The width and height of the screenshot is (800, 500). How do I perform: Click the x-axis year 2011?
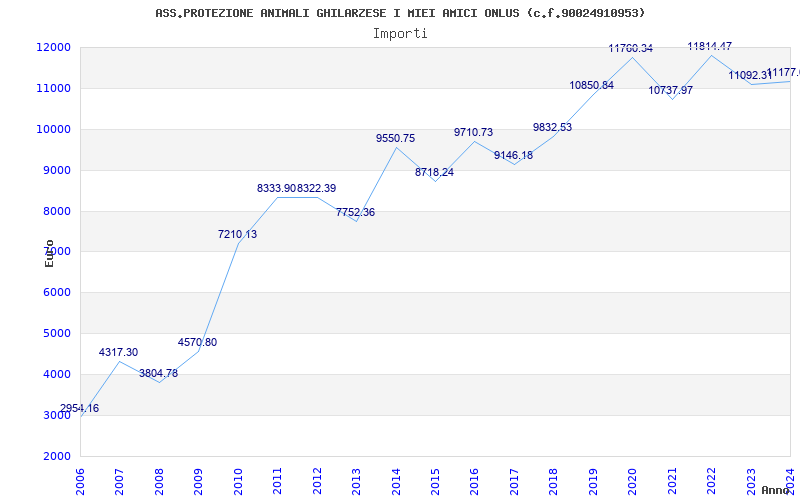coord(277,481)
